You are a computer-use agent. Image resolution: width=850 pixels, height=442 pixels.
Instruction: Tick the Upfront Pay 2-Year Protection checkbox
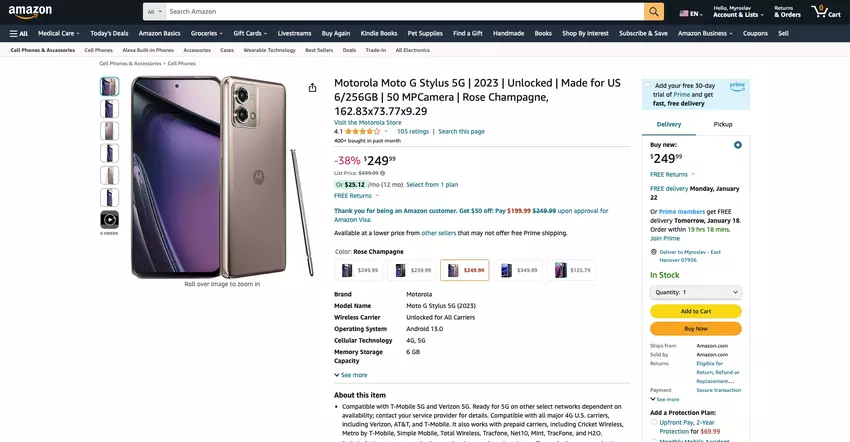[x=654, y=423]
